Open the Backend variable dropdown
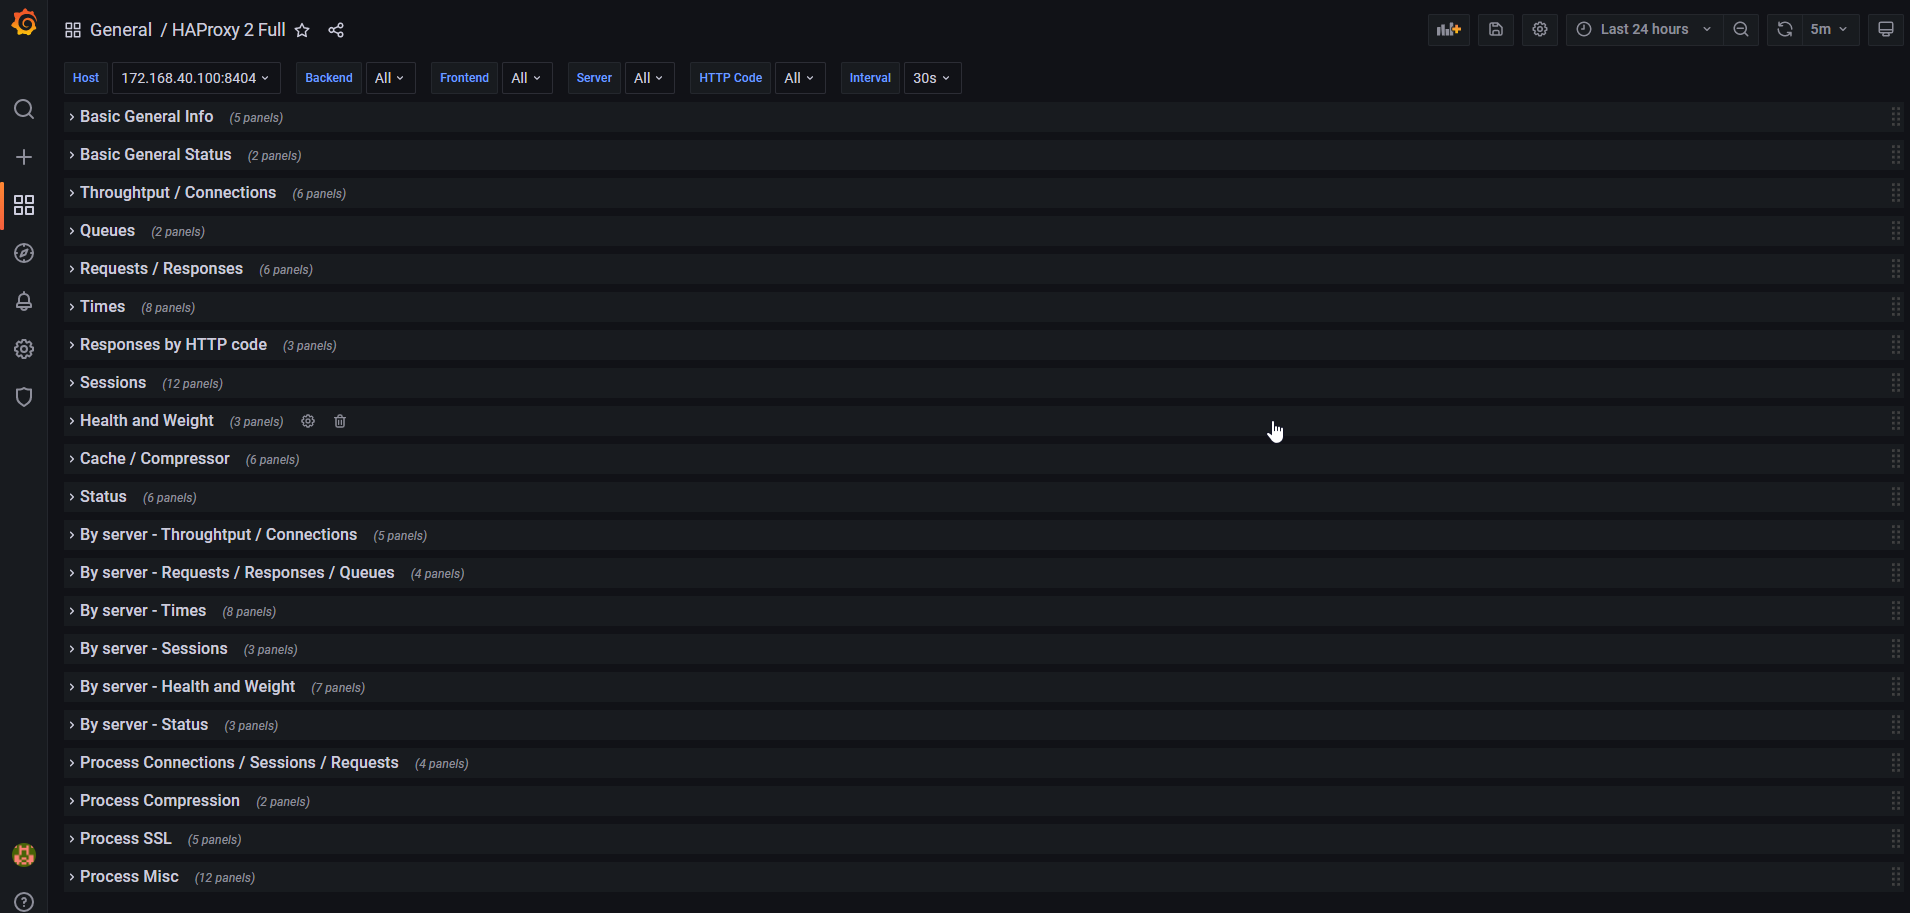This screenshot has height=913, width=1910. pos(390,78)
